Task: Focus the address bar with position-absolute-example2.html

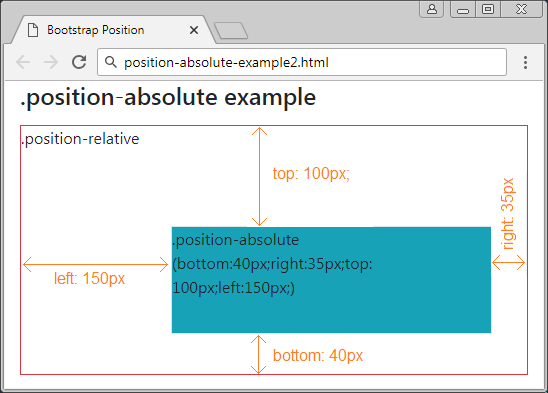Action: (302, 62)
